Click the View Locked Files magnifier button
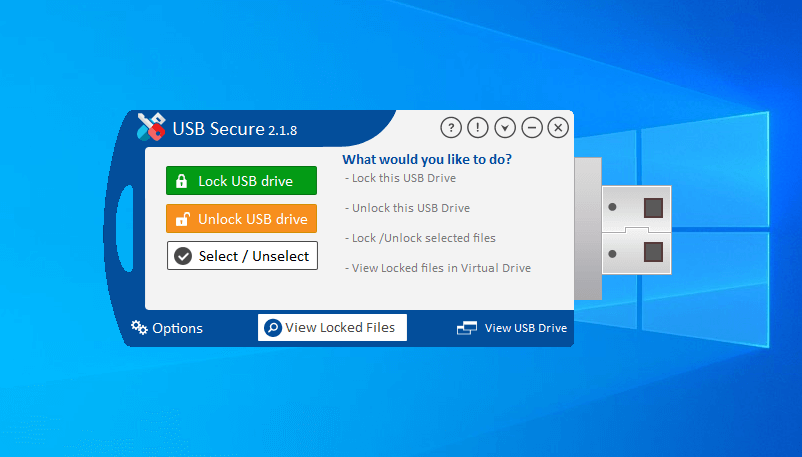 click(x=332, y=327)
